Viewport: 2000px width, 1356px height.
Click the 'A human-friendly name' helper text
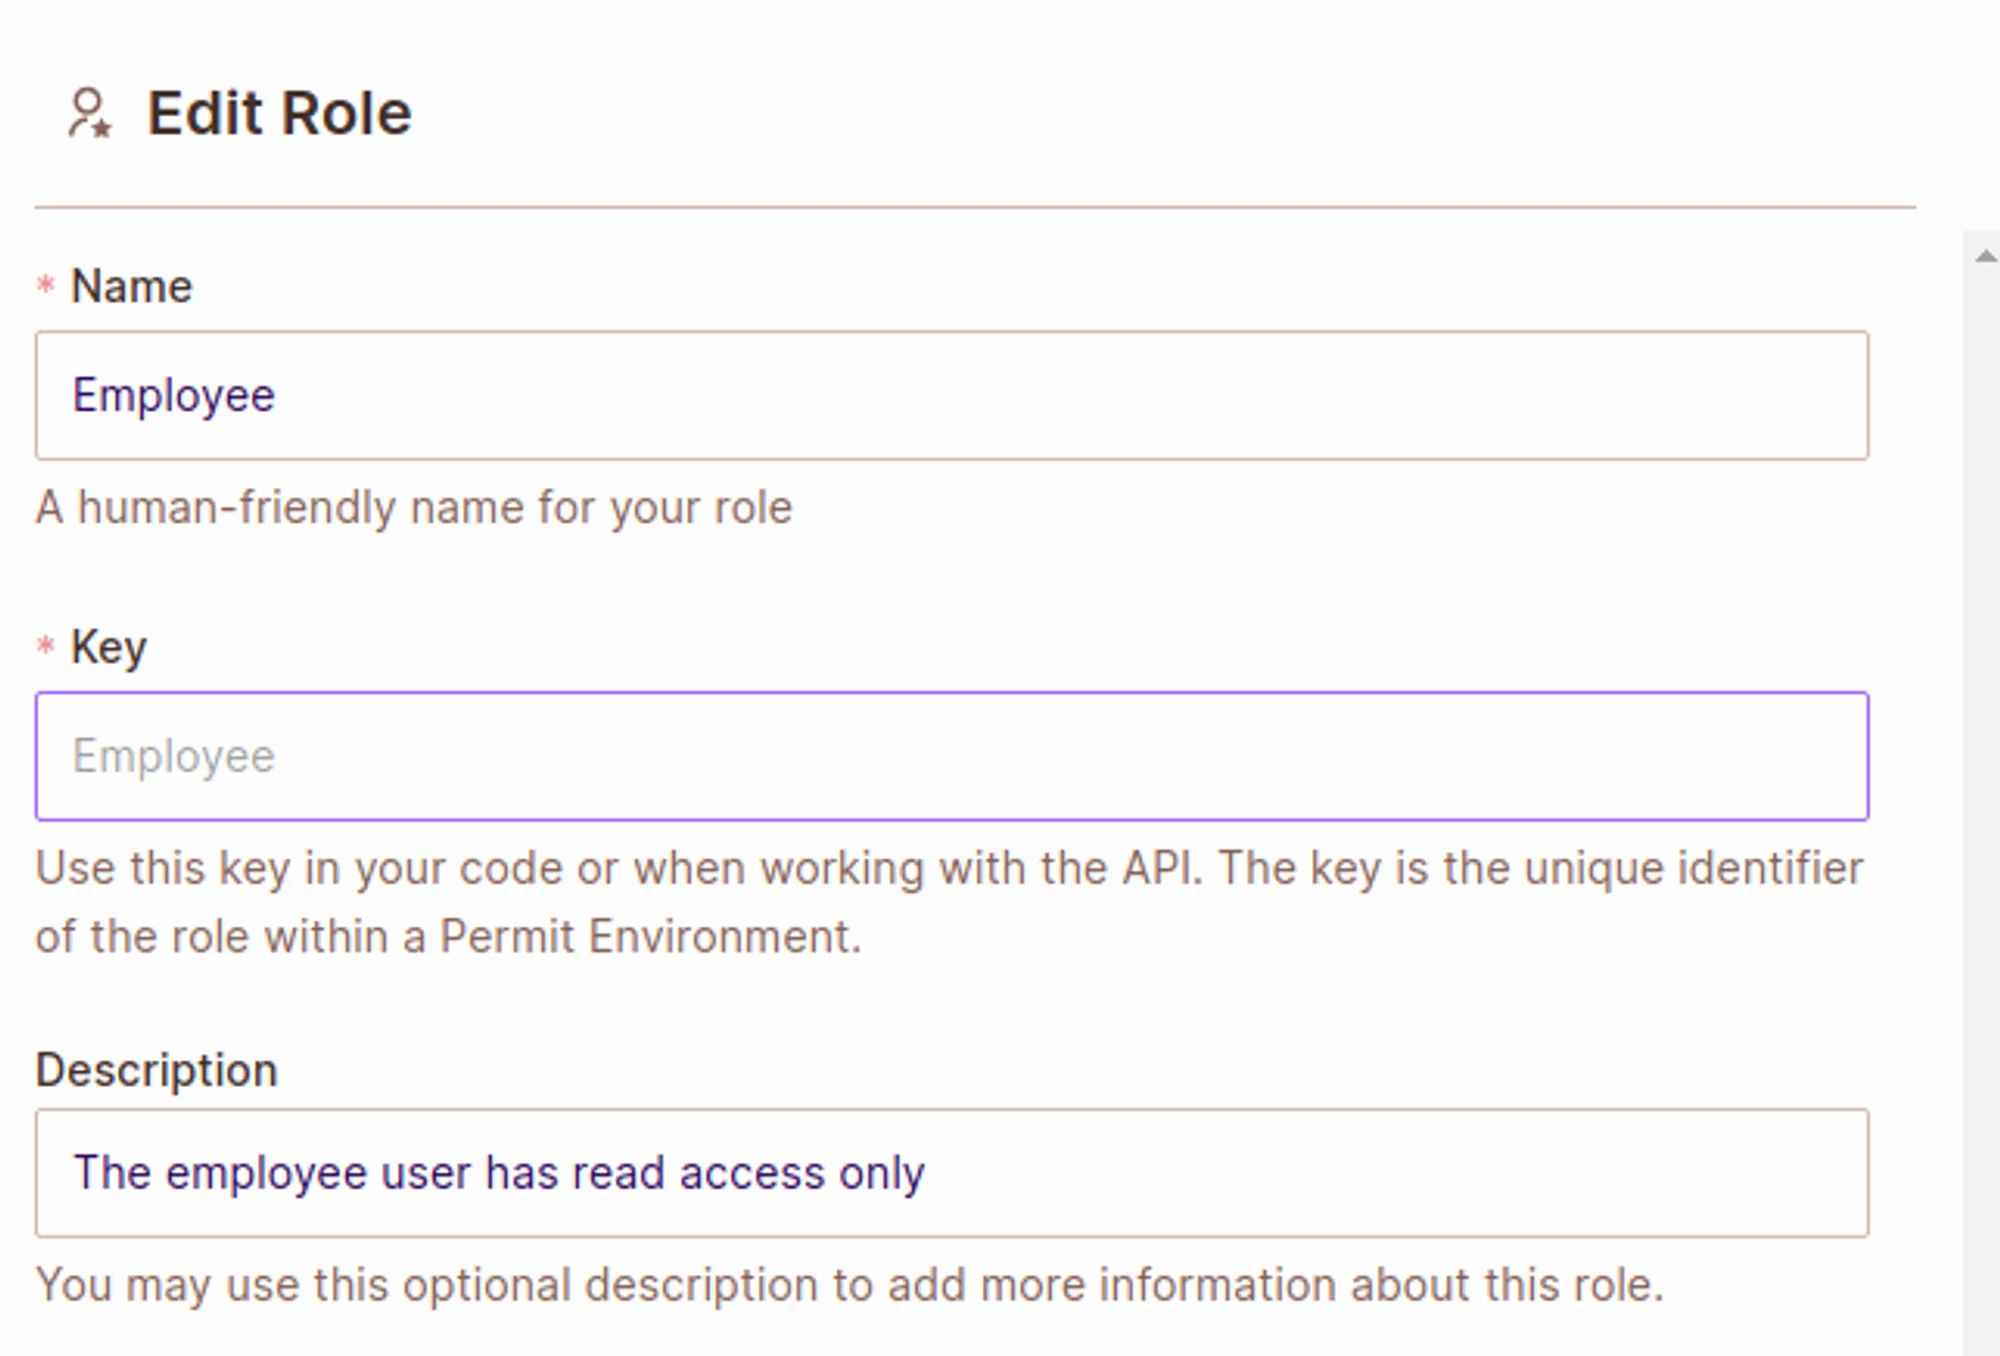tap(414, 508)
